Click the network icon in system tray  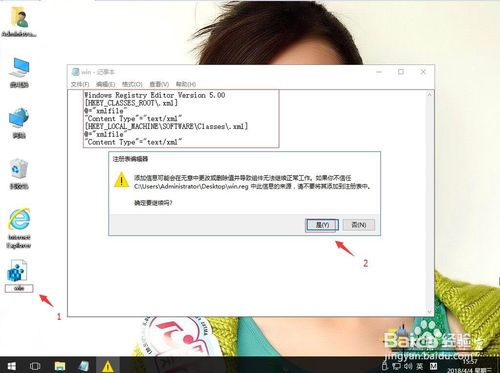(396, 366)
